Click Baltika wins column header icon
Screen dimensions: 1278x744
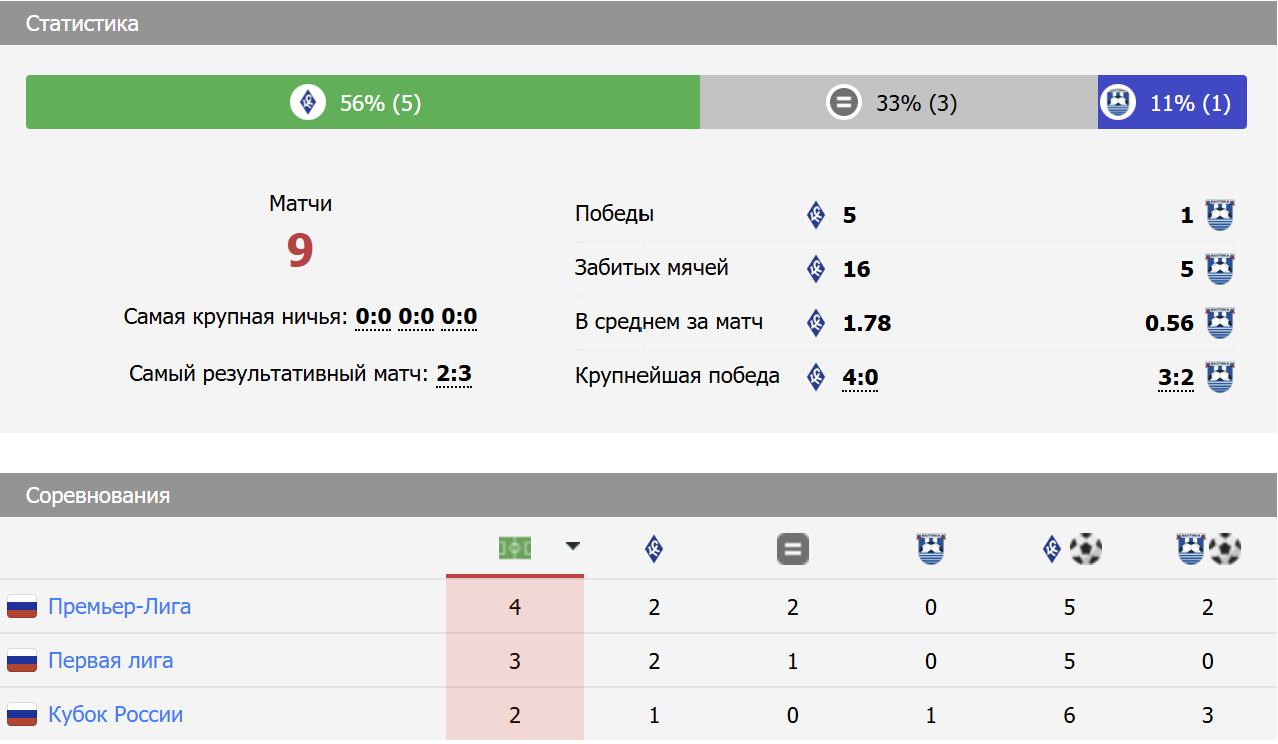(x=931, y=548)
